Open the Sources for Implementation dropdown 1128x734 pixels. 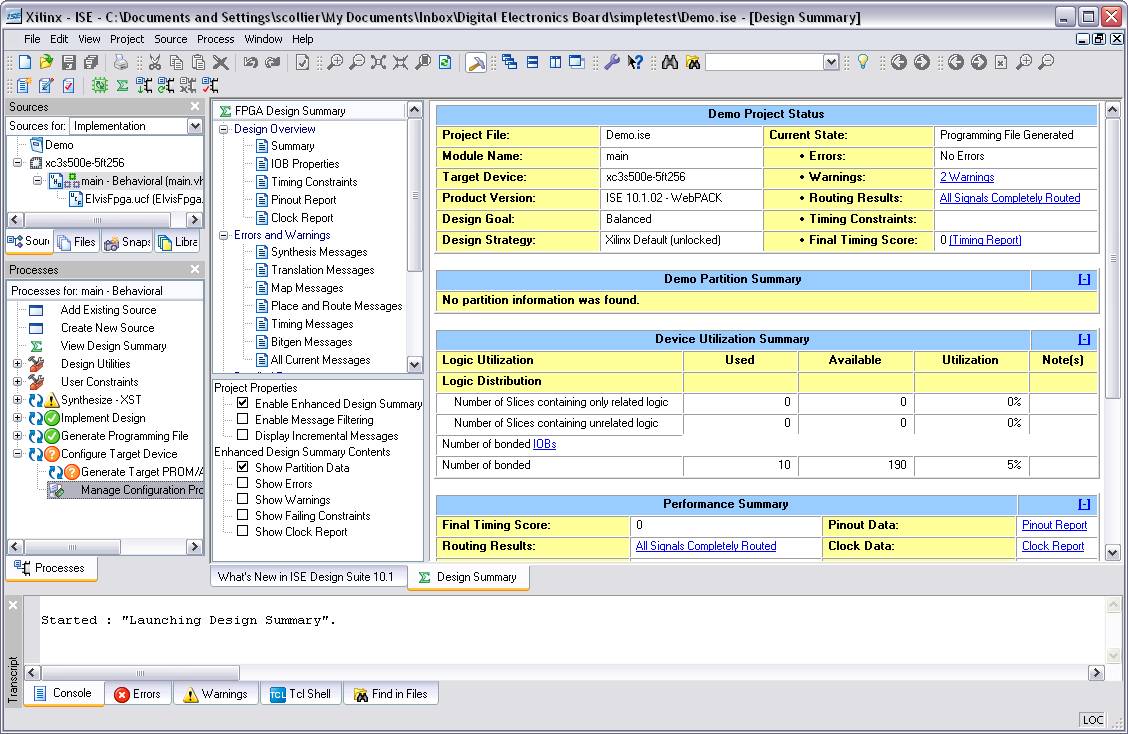[194, 126]
